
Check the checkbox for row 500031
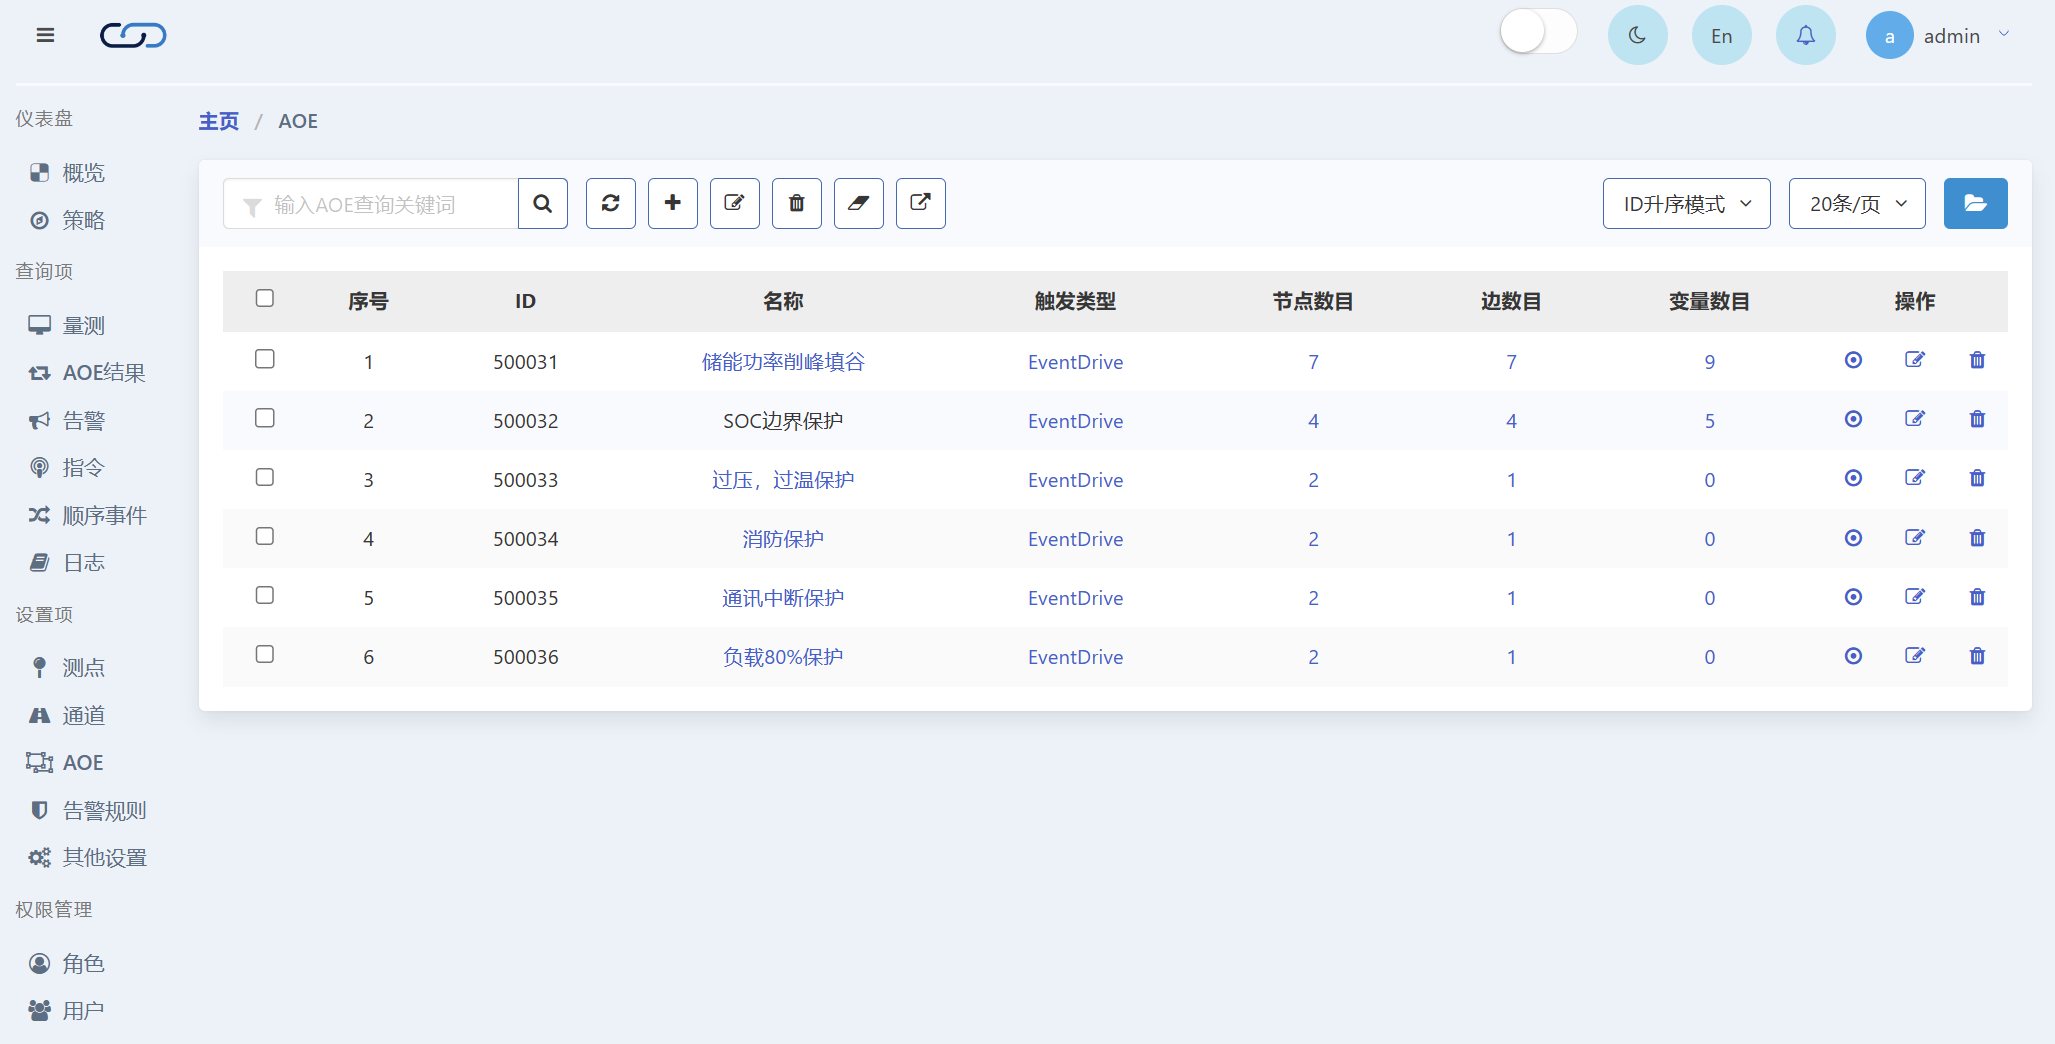coord(265,359)
